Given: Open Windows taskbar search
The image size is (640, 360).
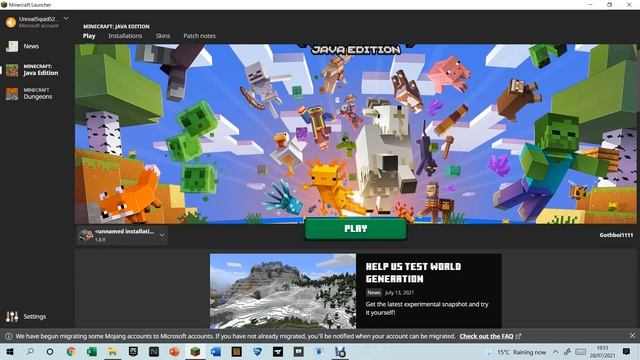Looking at the screenshot, I should pyautogui.click(x=30, y=351).
